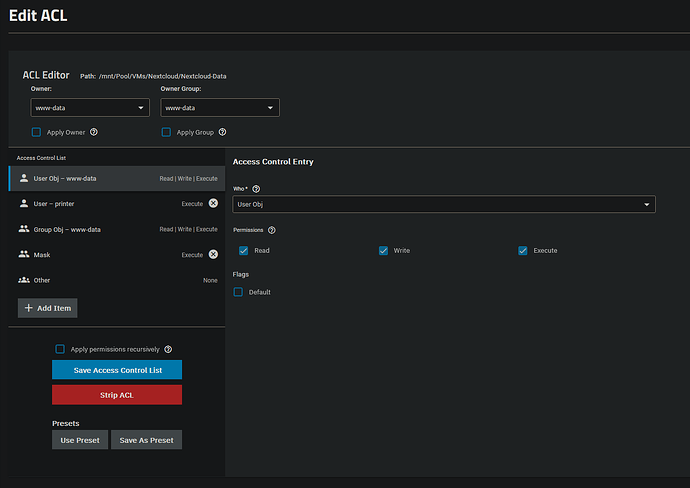Add a new ACL item
The image size is (690, 488).
48,308
